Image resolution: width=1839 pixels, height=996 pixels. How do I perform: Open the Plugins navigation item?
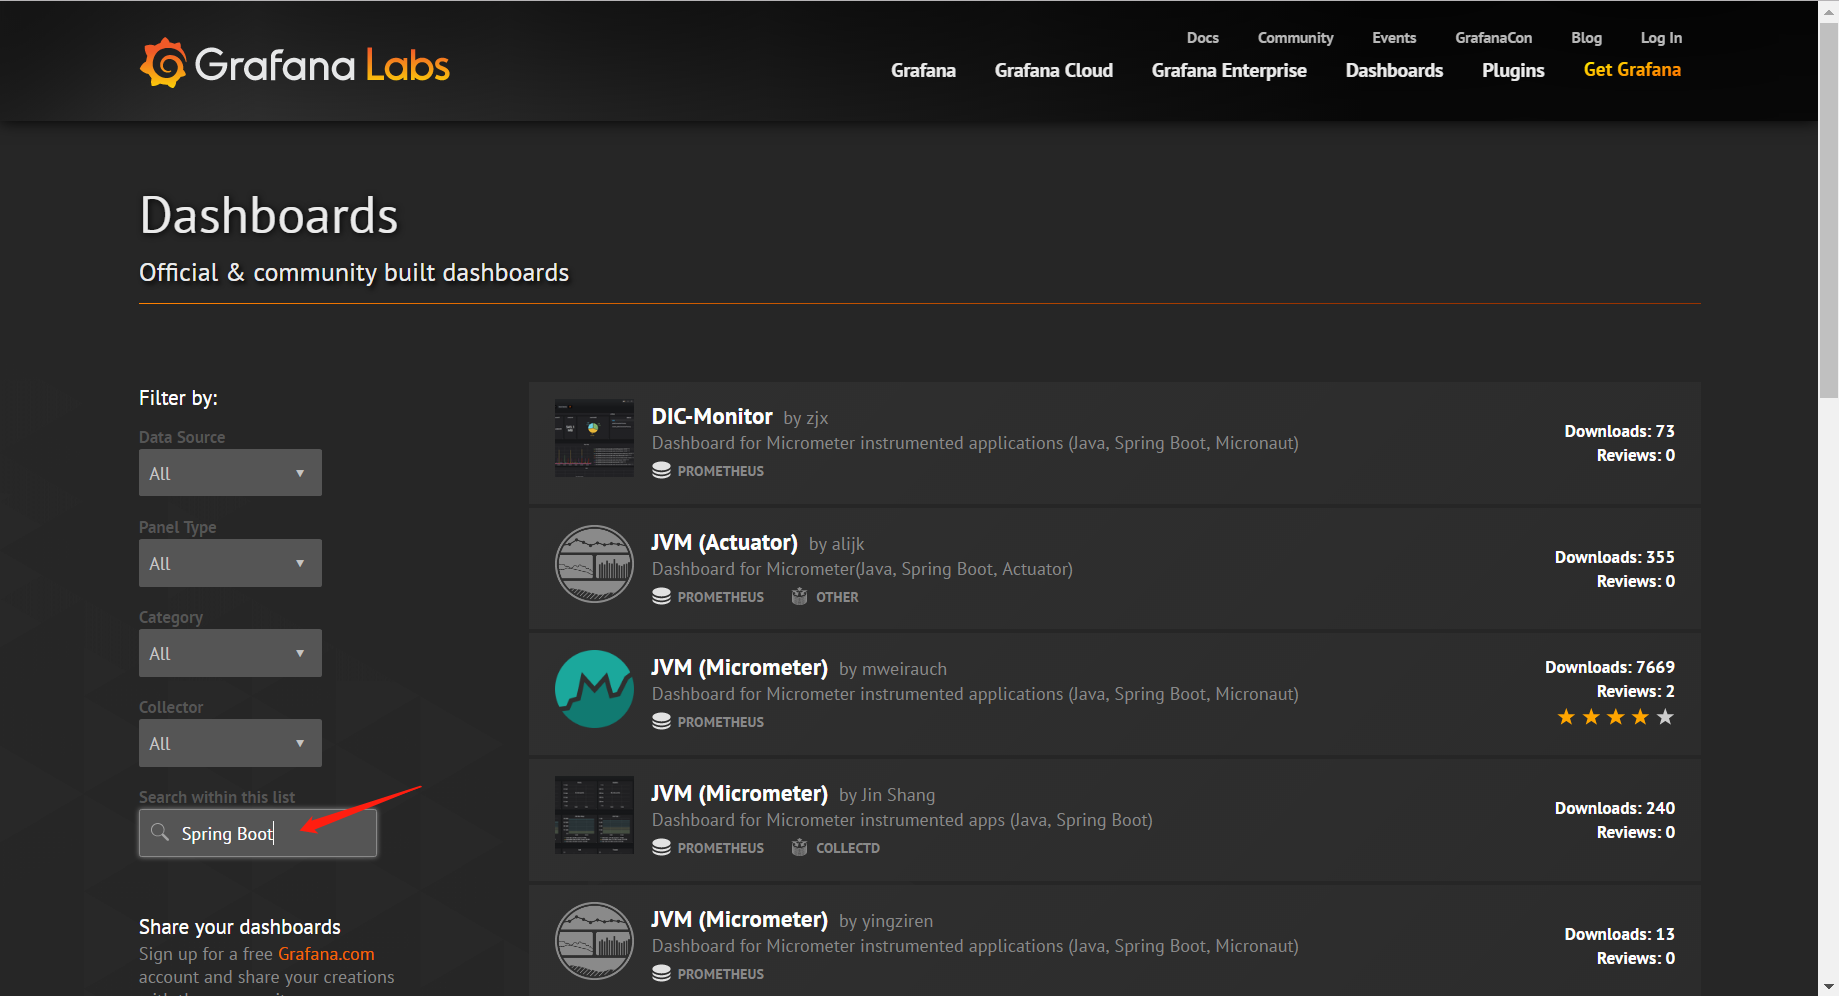1513,70
